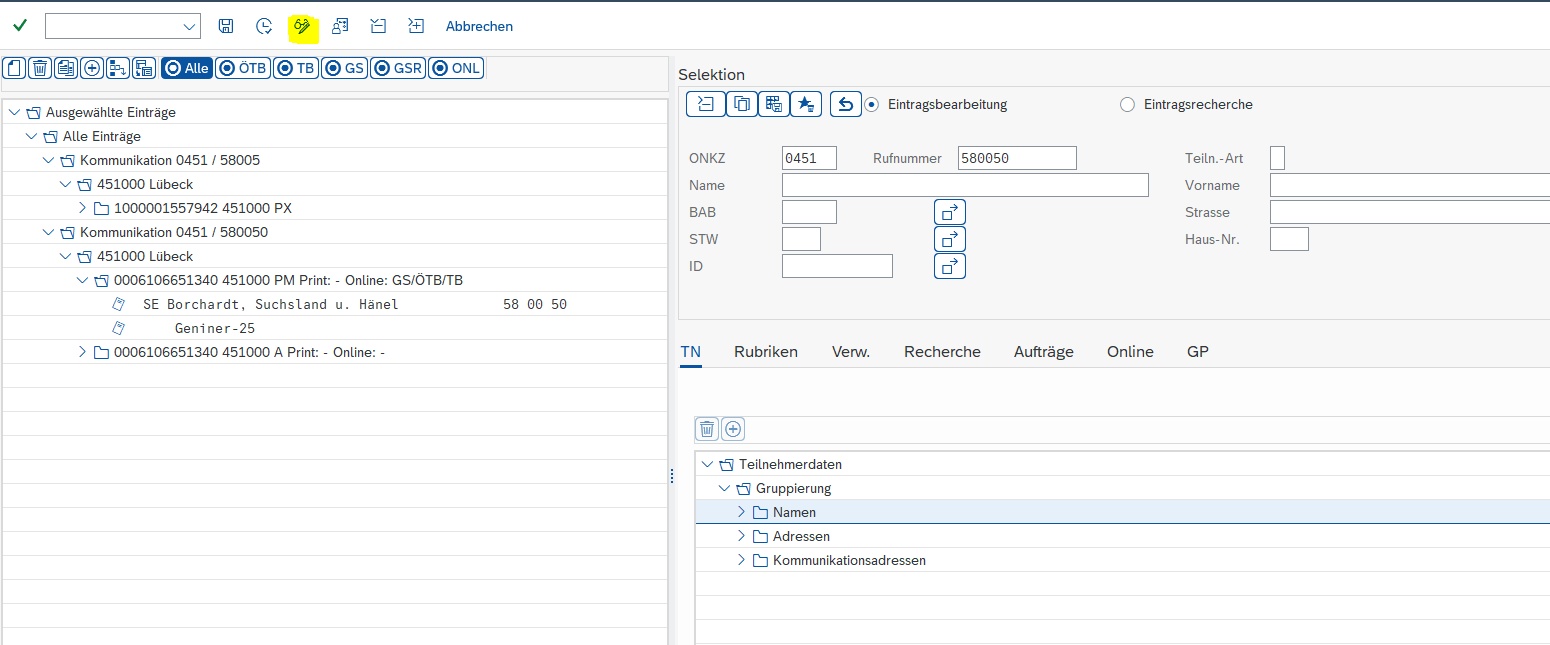Select the TB filter toggle

point(296,68)
